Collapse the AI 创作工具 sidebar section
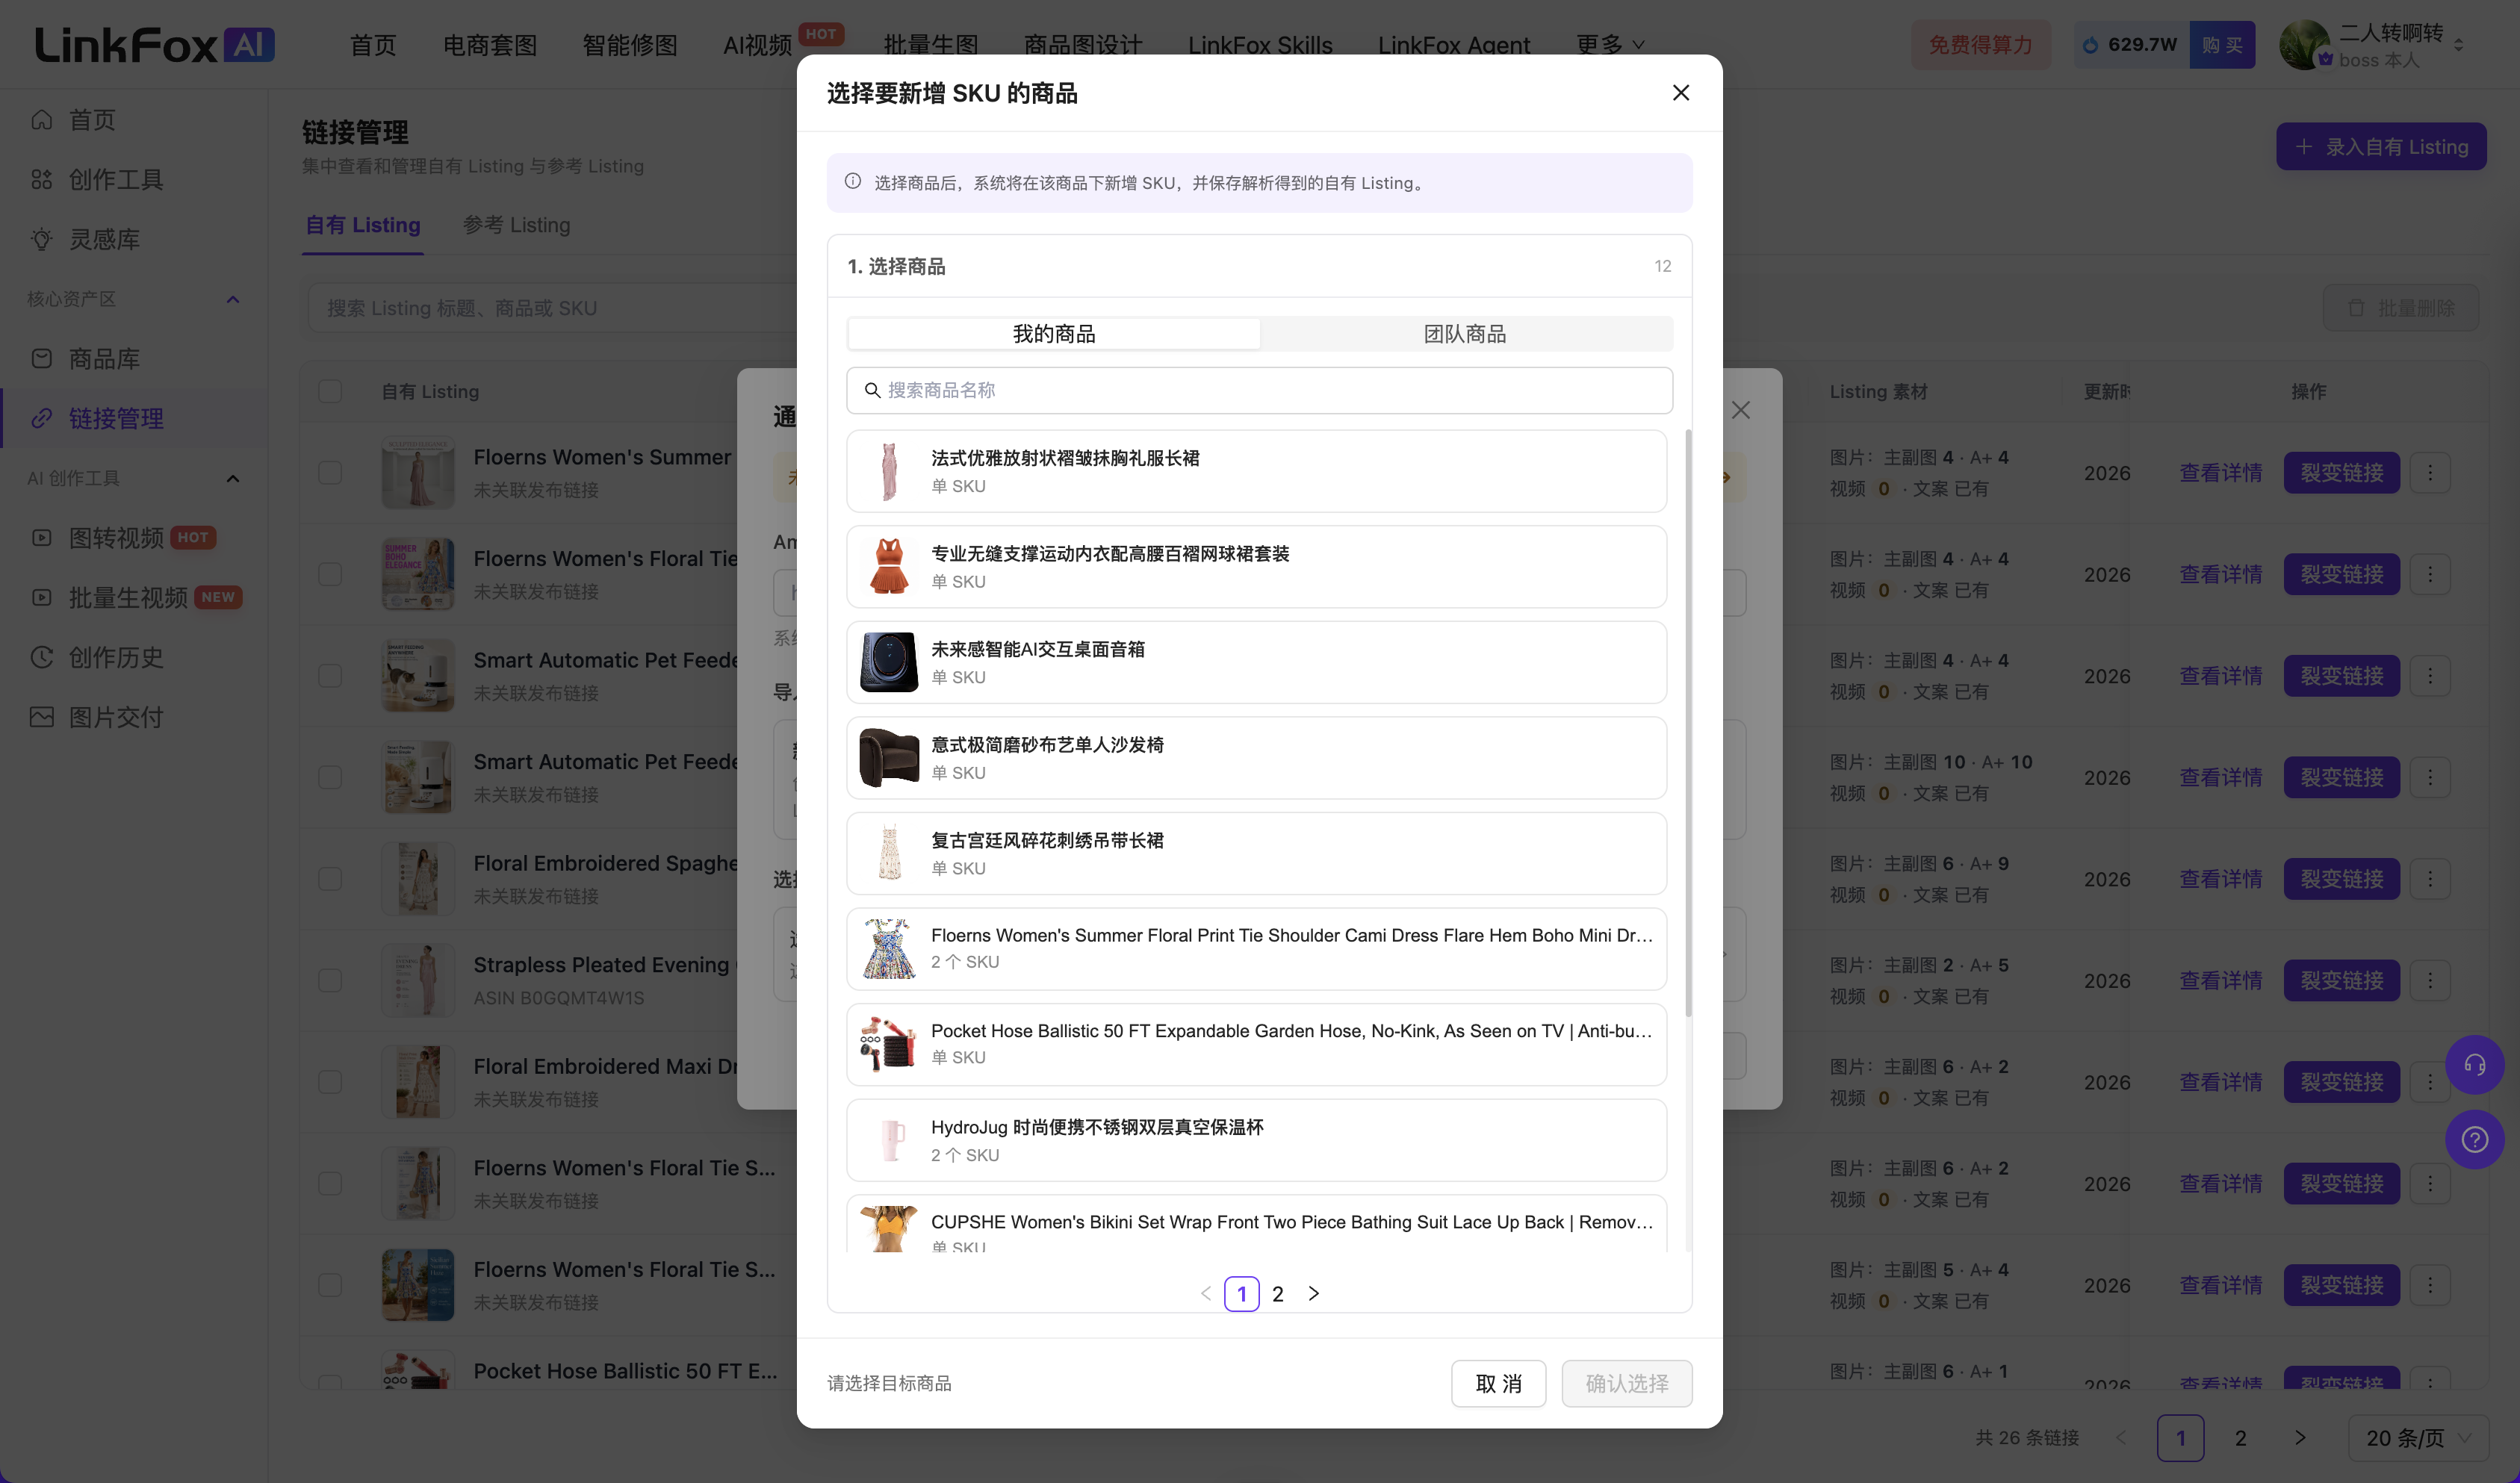The height and width of the screenshot is (1483, 2520). point(233,479)
